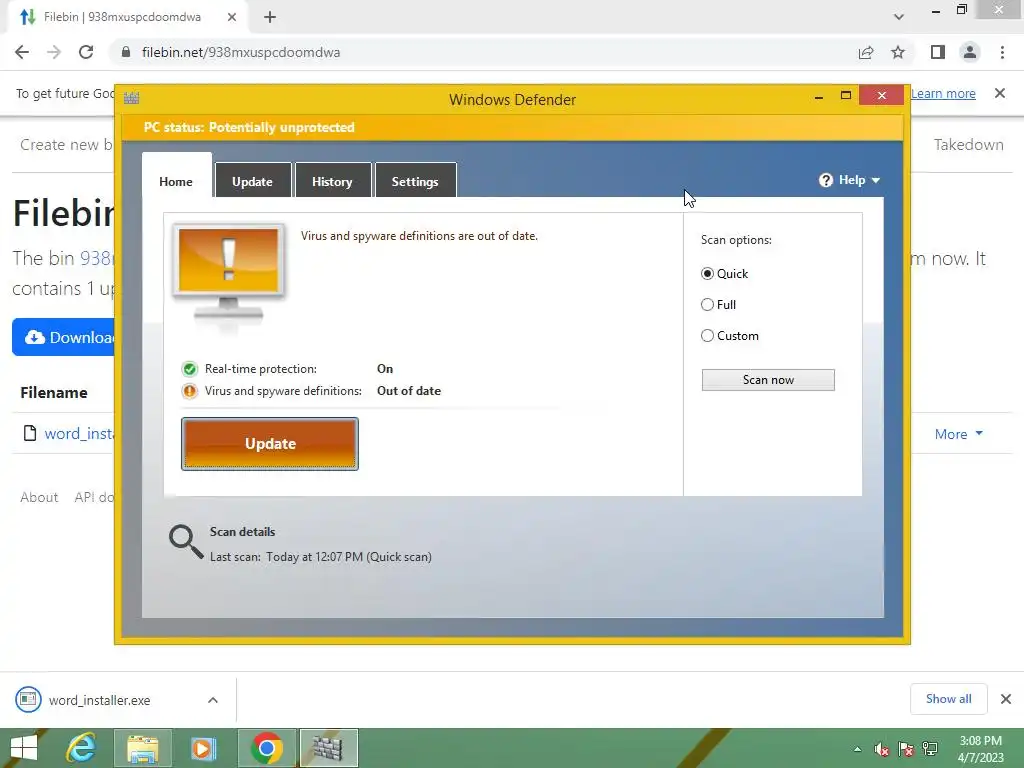Image resolution: width=1024 pixels, height=768 pixels.
Task: Click the Takedown link
Action: [x=968, y=145]
